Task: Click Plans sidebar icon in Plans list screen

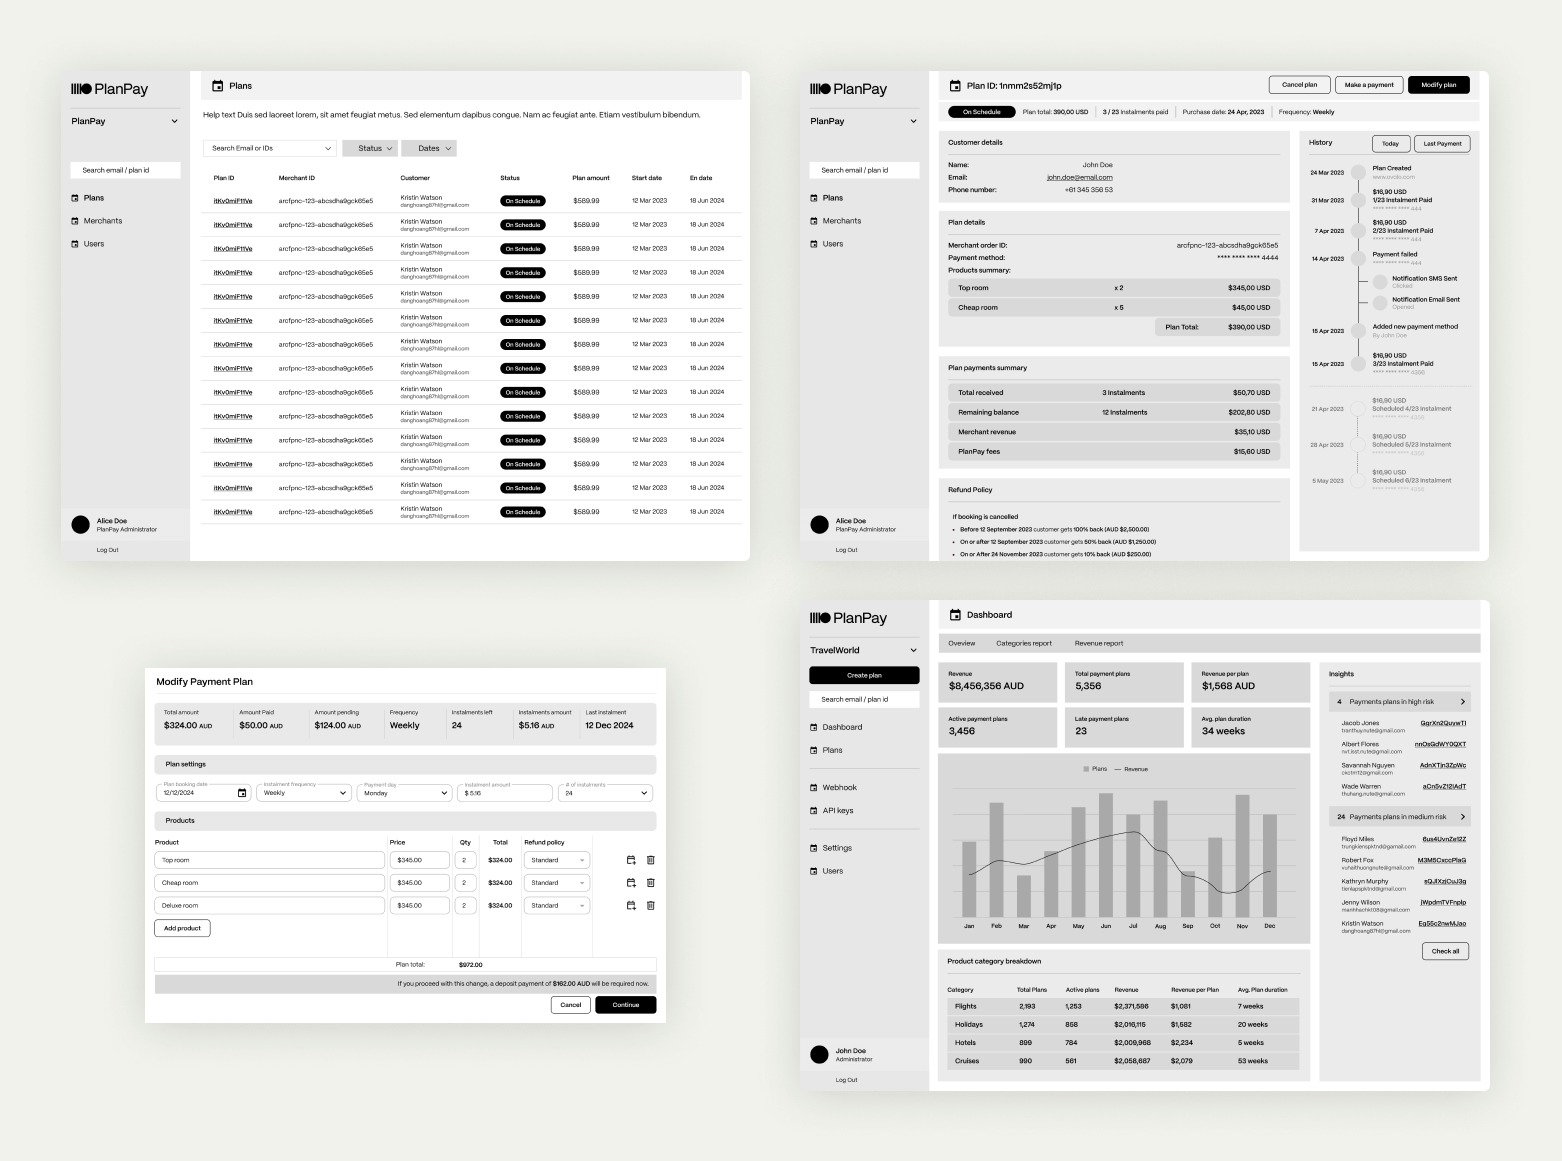Action: (75, 198)
